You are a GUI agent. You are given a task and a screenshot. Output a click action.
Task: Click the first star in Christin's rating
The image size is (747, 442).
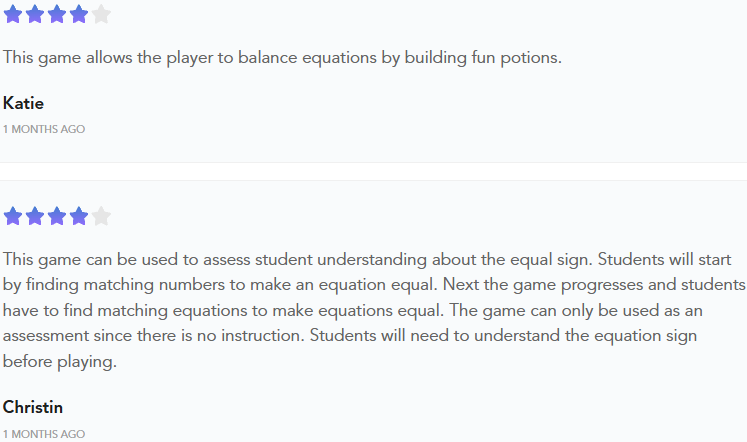13,216
